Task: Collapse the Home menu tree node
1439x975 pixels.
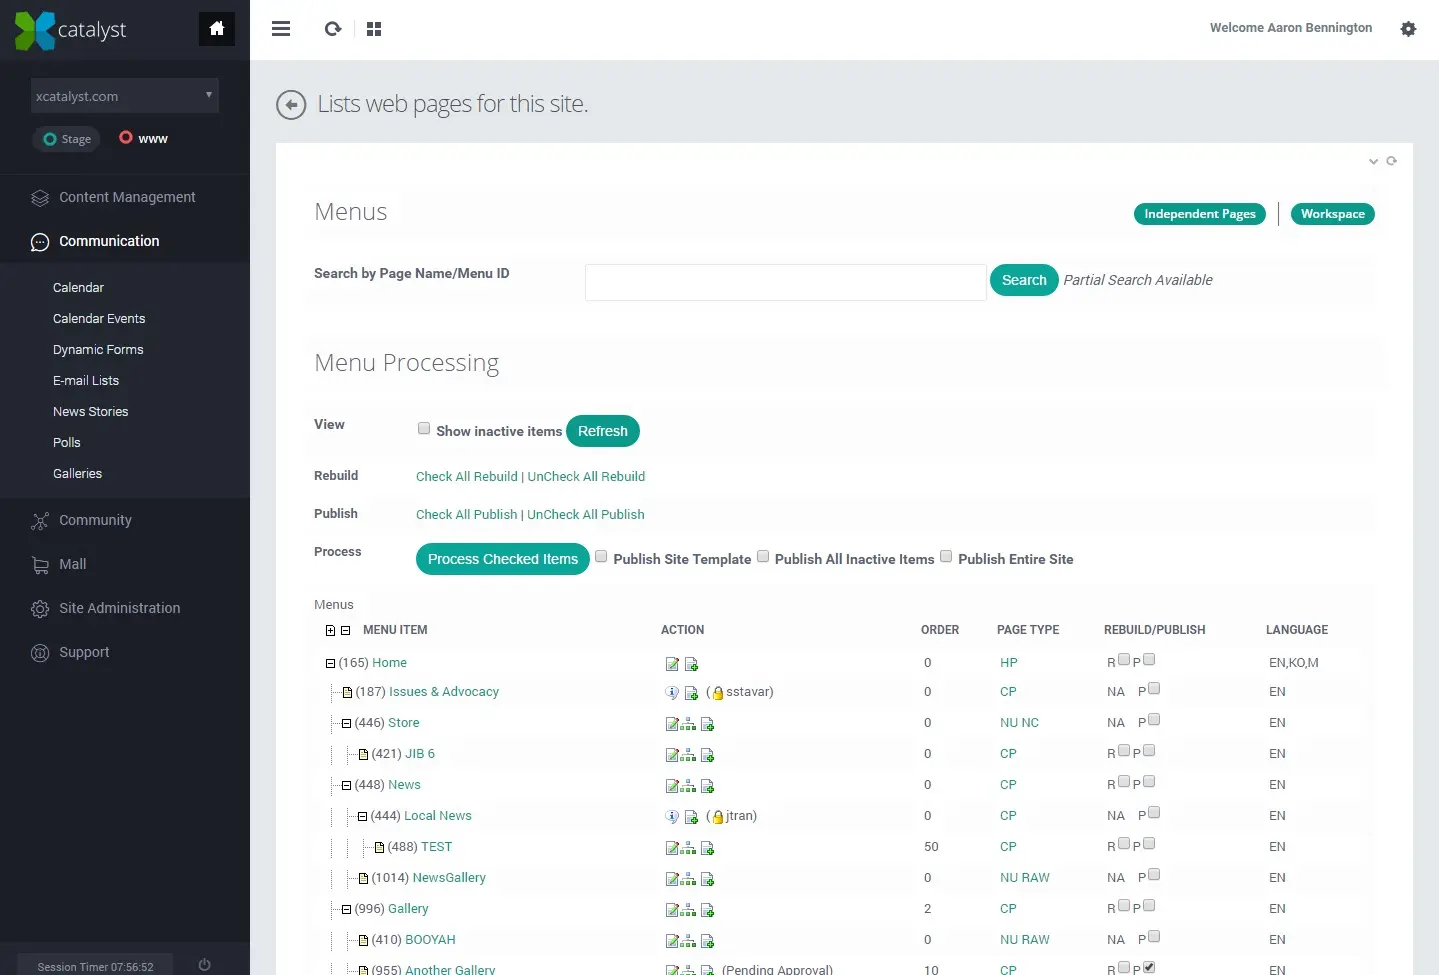Action: 330,663
